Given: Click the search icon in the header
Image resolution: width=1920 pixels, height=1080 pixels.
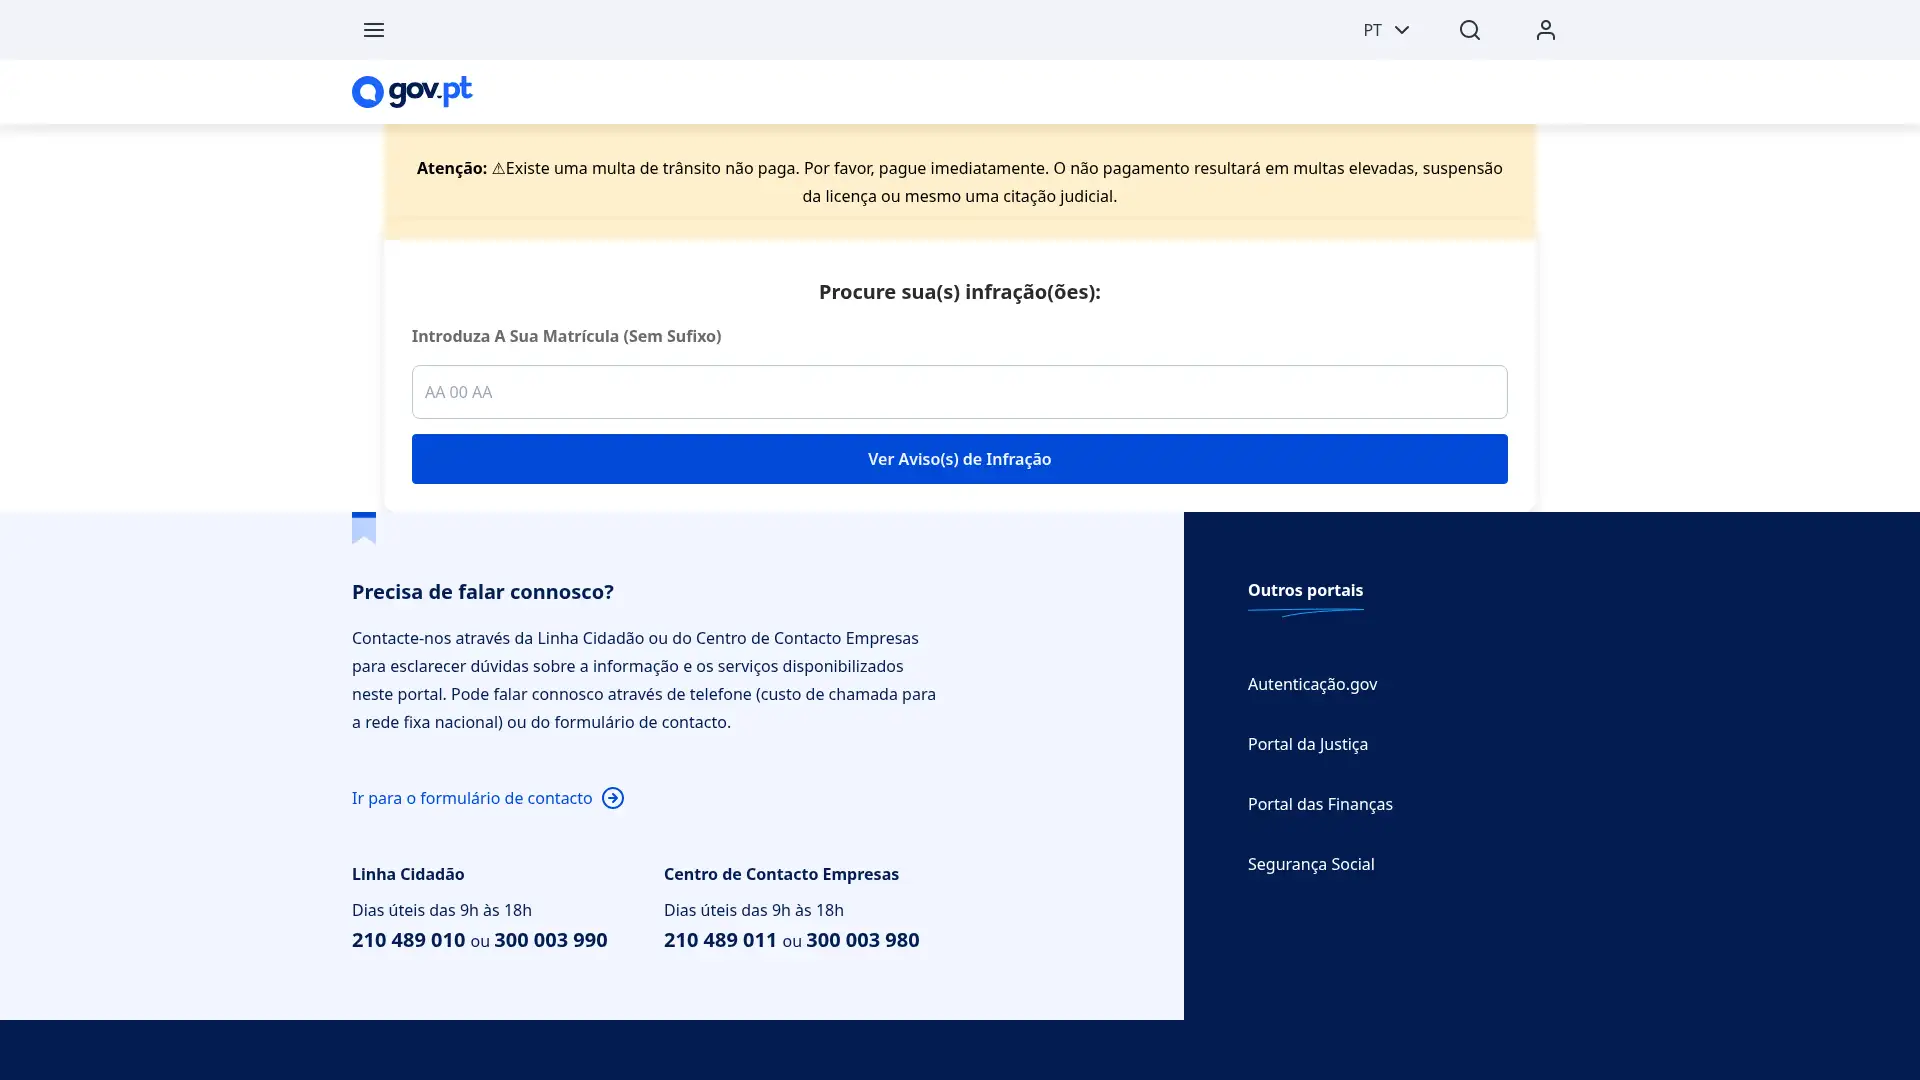Looking at the screenshot, I should tap(1468, 30).
